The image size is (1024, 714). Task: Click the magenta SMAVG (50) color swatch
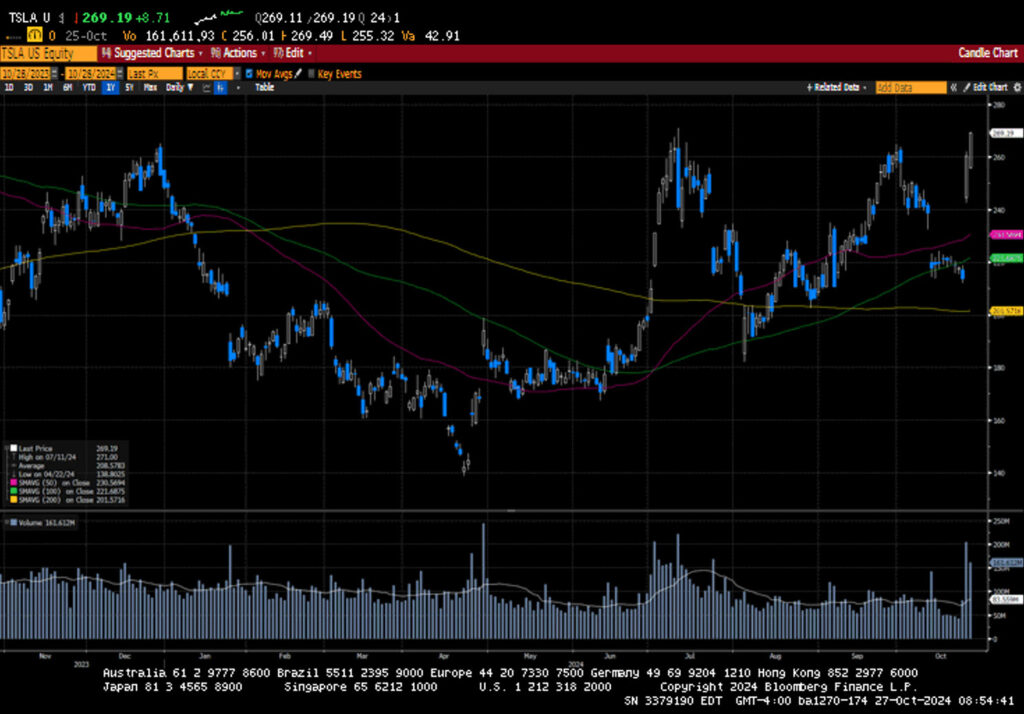point(13,481)
